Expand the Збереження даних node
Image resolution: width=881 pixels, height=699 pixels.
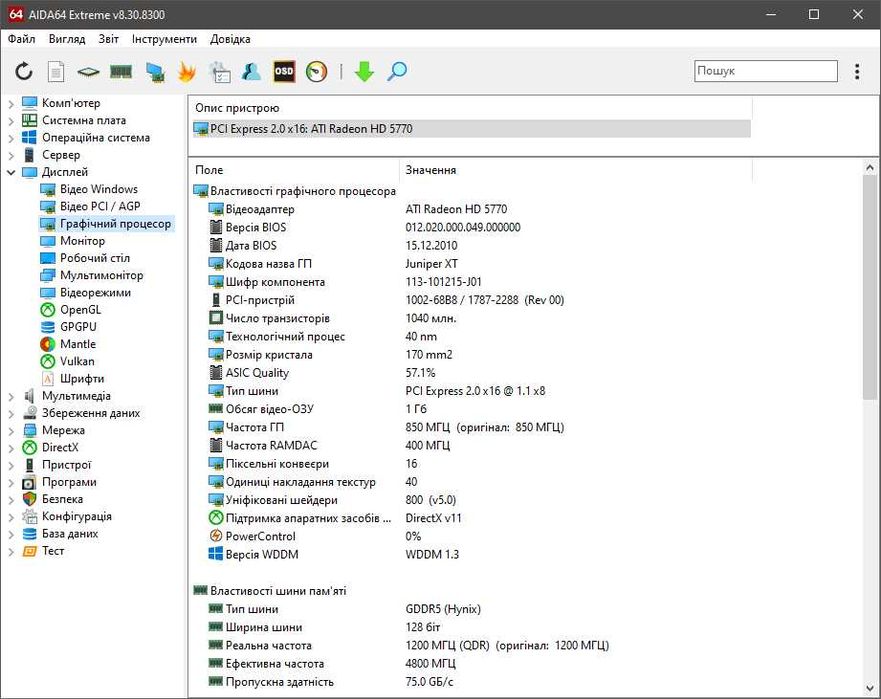11,414
